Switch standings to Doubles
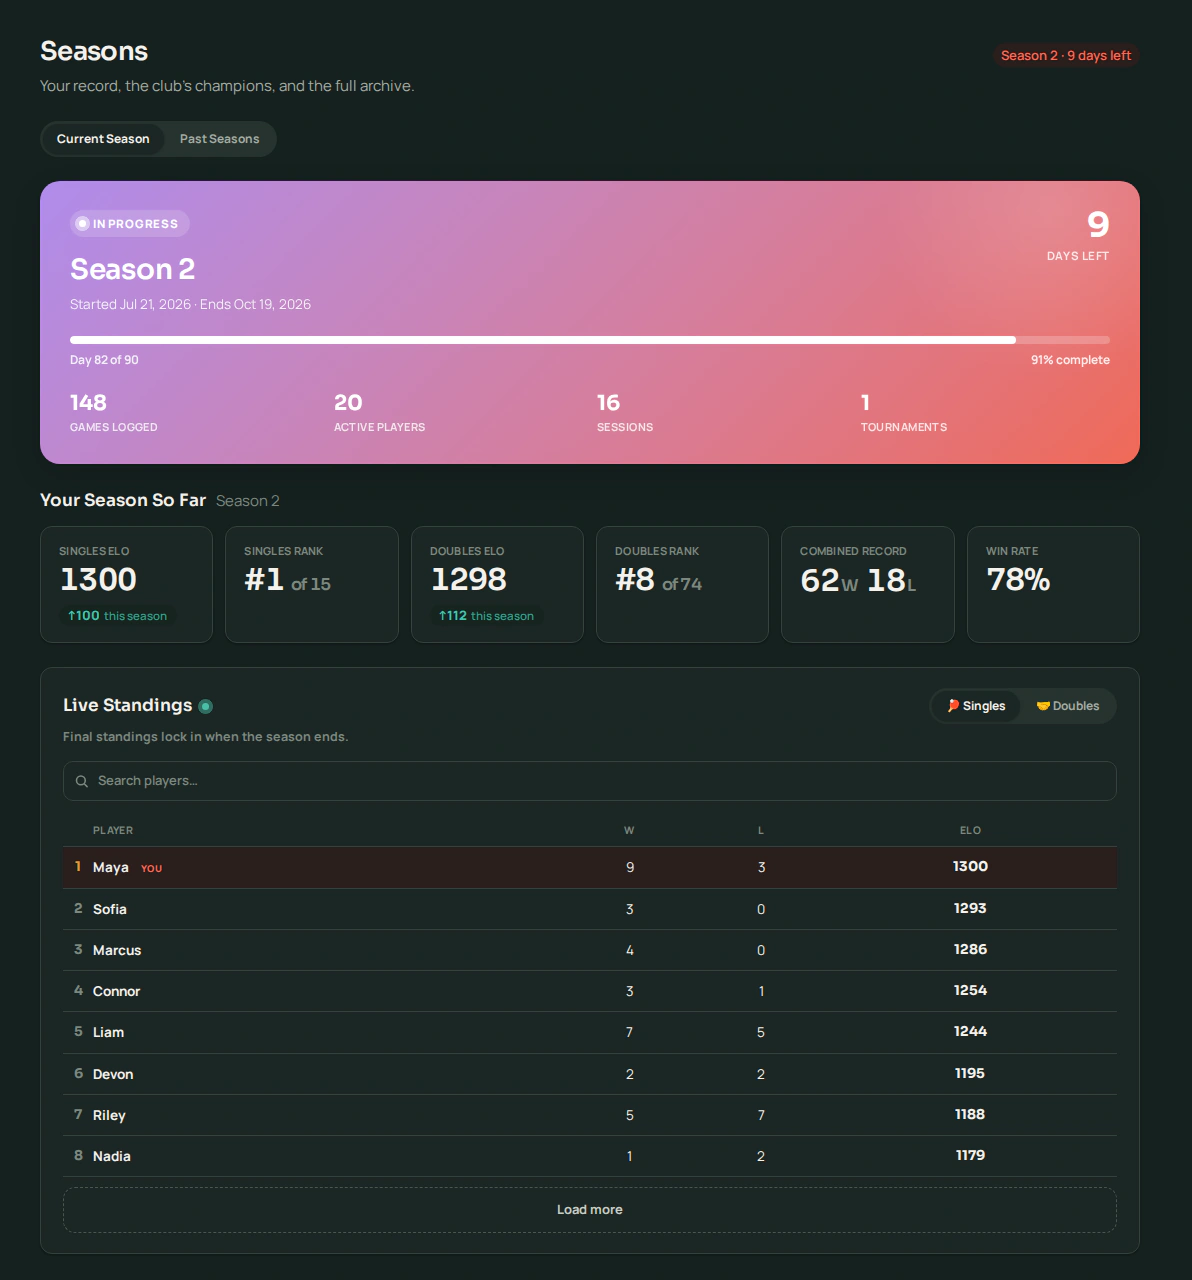 tap(1067, 706)
